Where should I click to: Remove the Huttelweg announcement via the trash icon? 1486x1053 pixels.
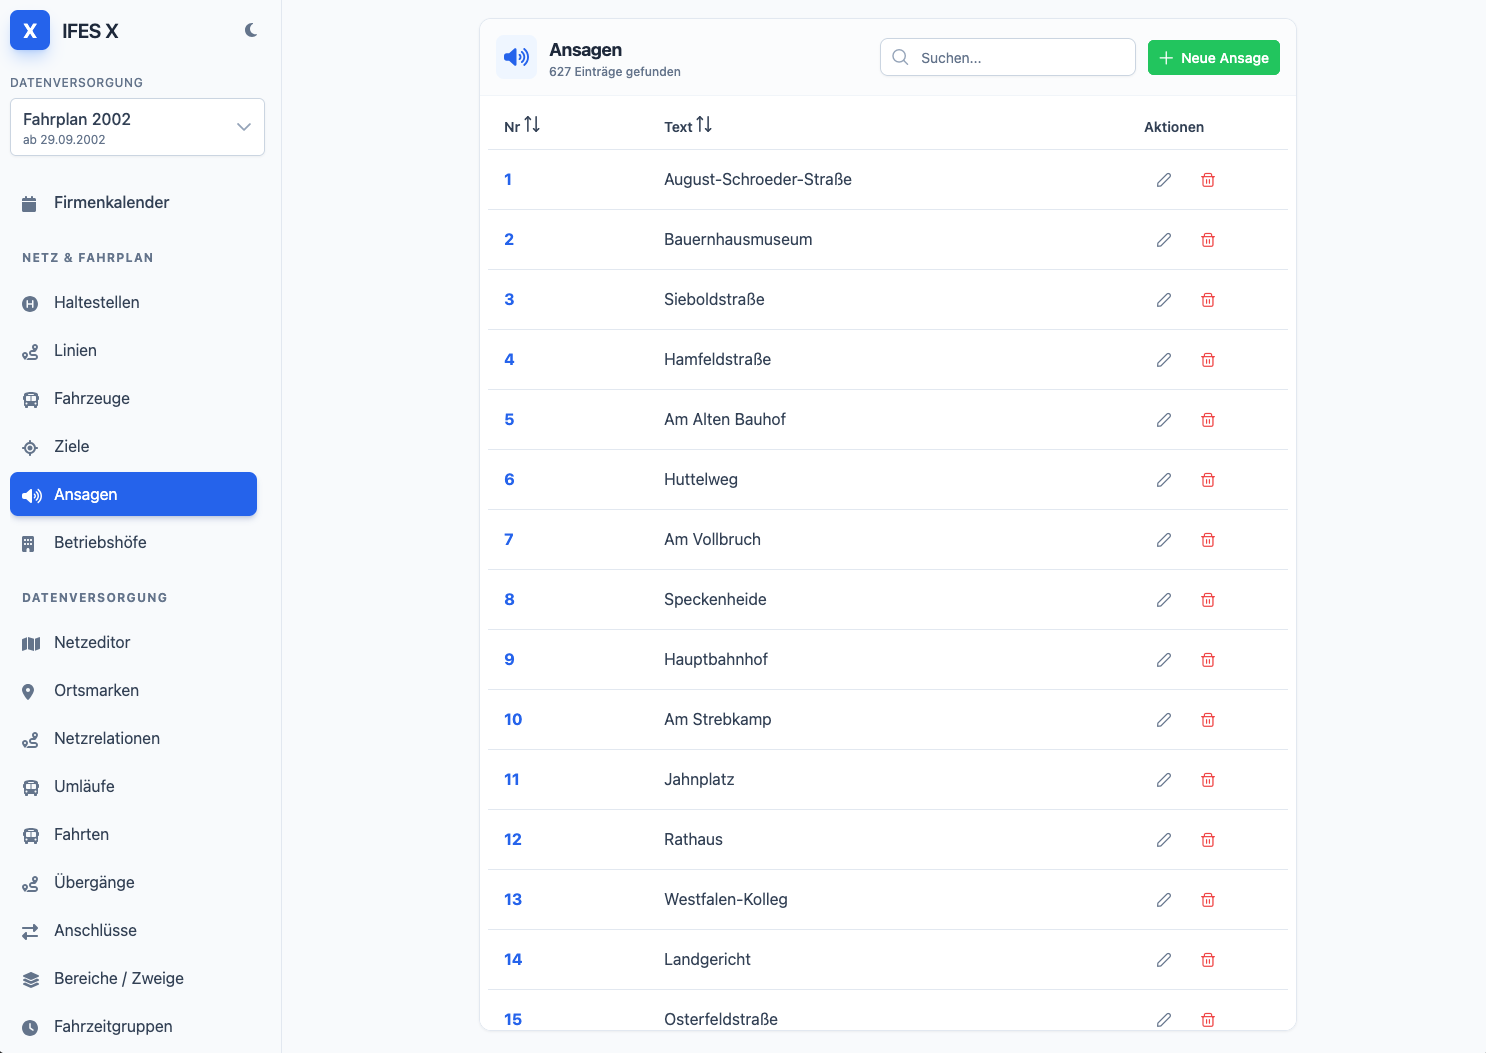(1208, 480)
